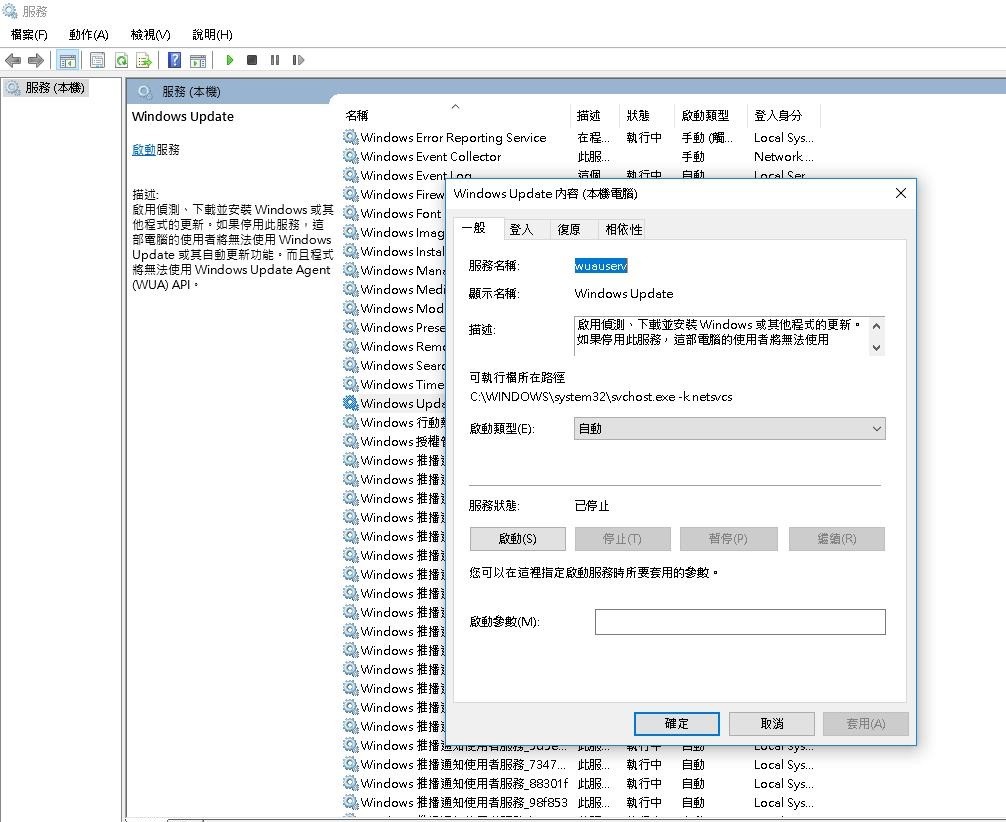Viewport: 1006px width, 822px height.
Task: Click 手動 startup type of Event Collector
Action: tap(693, 157)
